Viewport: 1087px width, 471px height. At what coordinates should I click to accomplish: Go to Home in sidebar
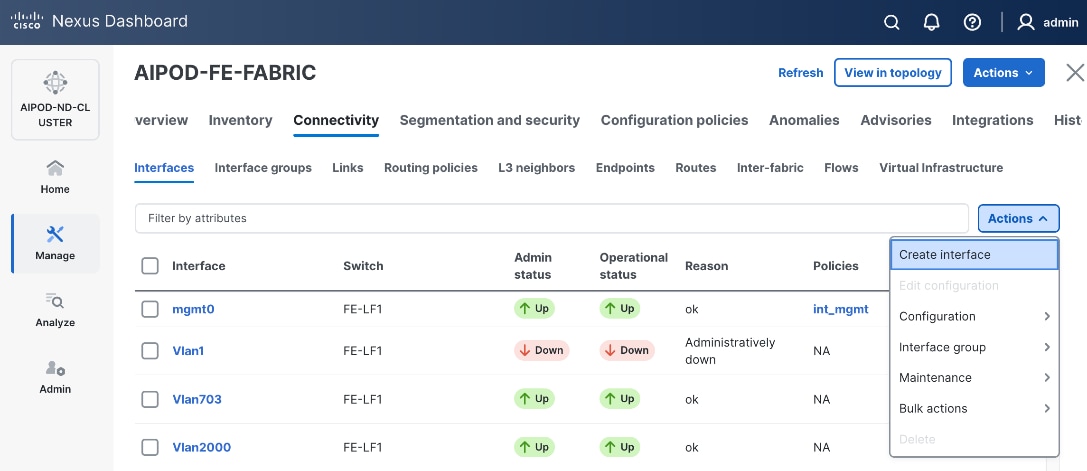click(x=55, y=177)
